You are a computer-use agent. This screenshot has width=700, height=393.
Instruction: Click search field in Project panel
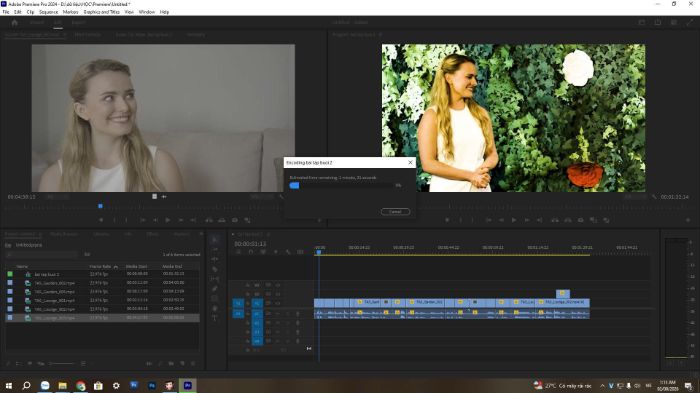(x=42, y=255)
